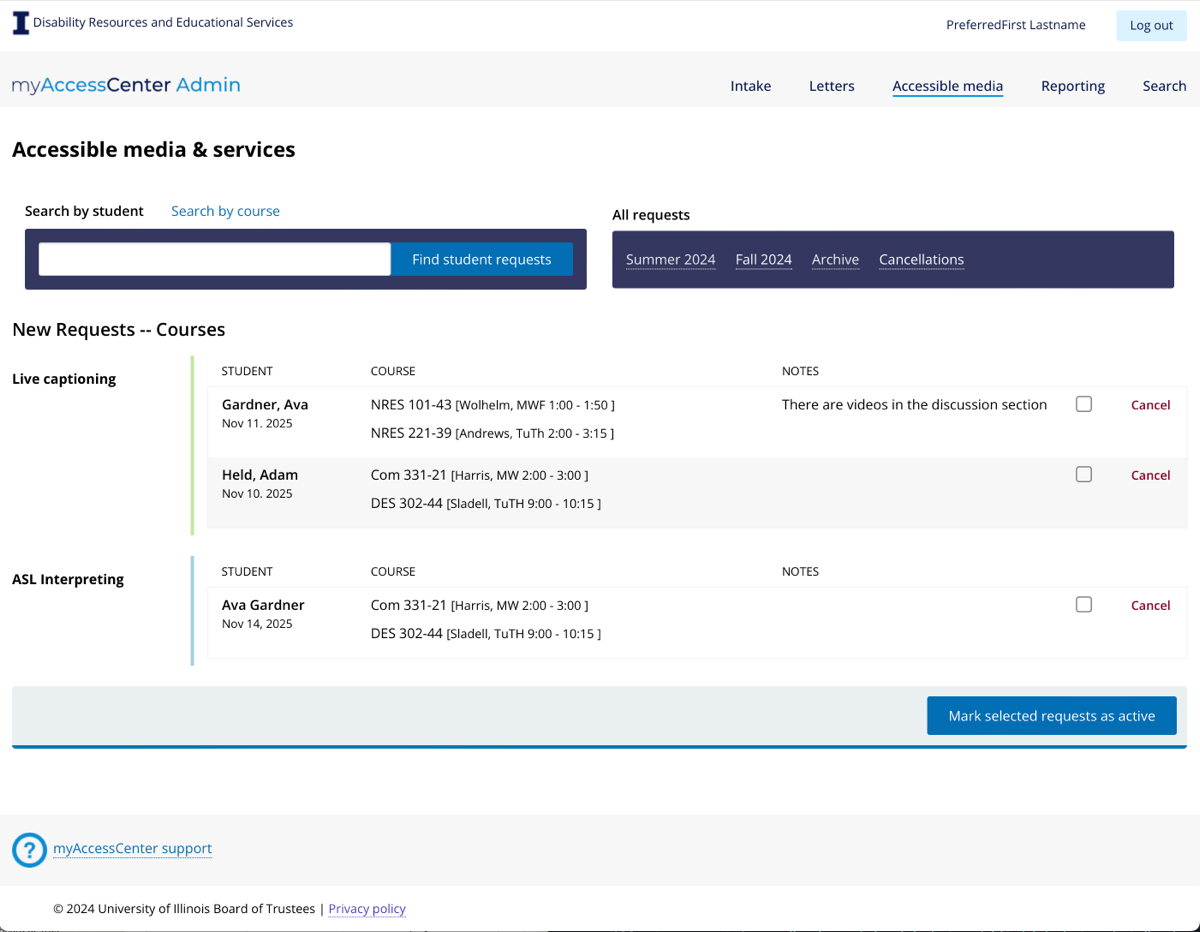Open the Letters section
Viewport: 1200px width, 932px height.
tap(831, 86)
